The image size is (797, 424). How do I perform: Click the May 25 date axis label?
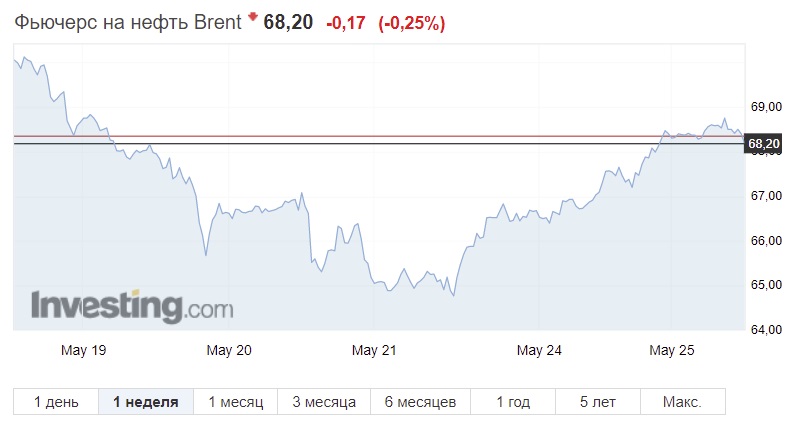pos(671,350)
